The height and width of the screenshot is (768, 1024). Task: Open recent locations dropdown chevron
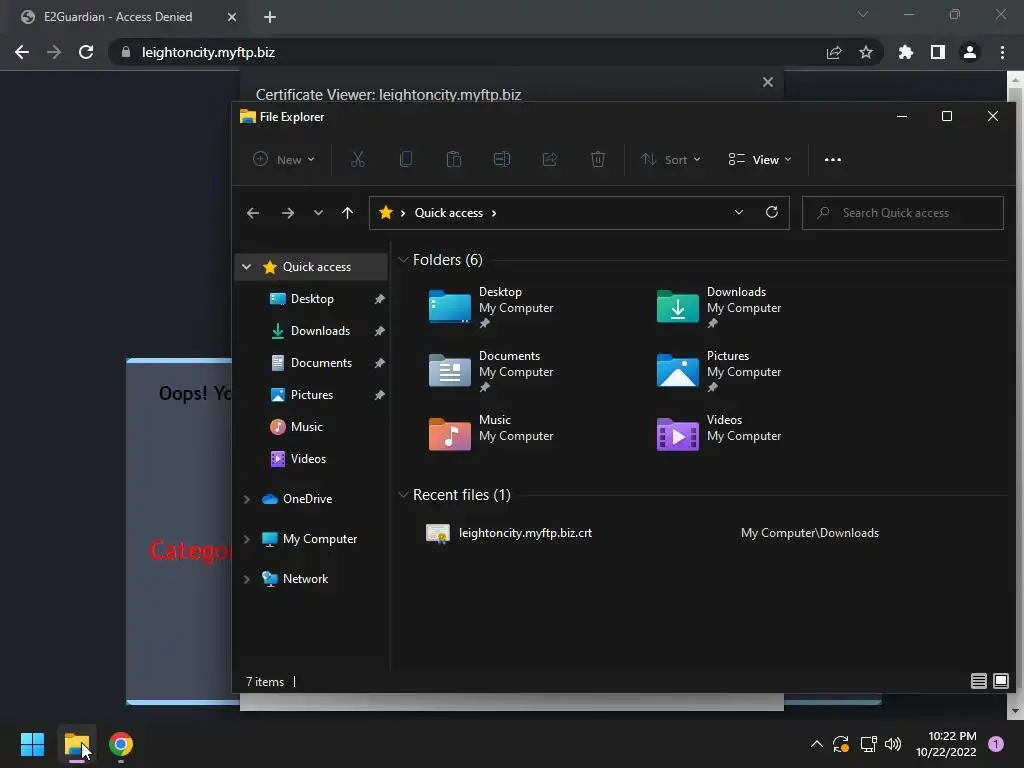318,213
